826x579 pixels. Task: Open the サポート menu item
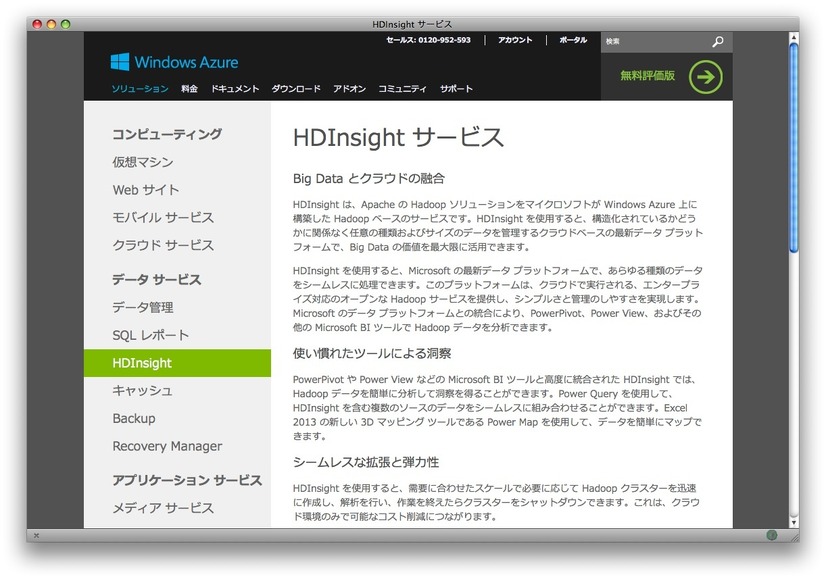pyautogui.click(x=456, y=89)
